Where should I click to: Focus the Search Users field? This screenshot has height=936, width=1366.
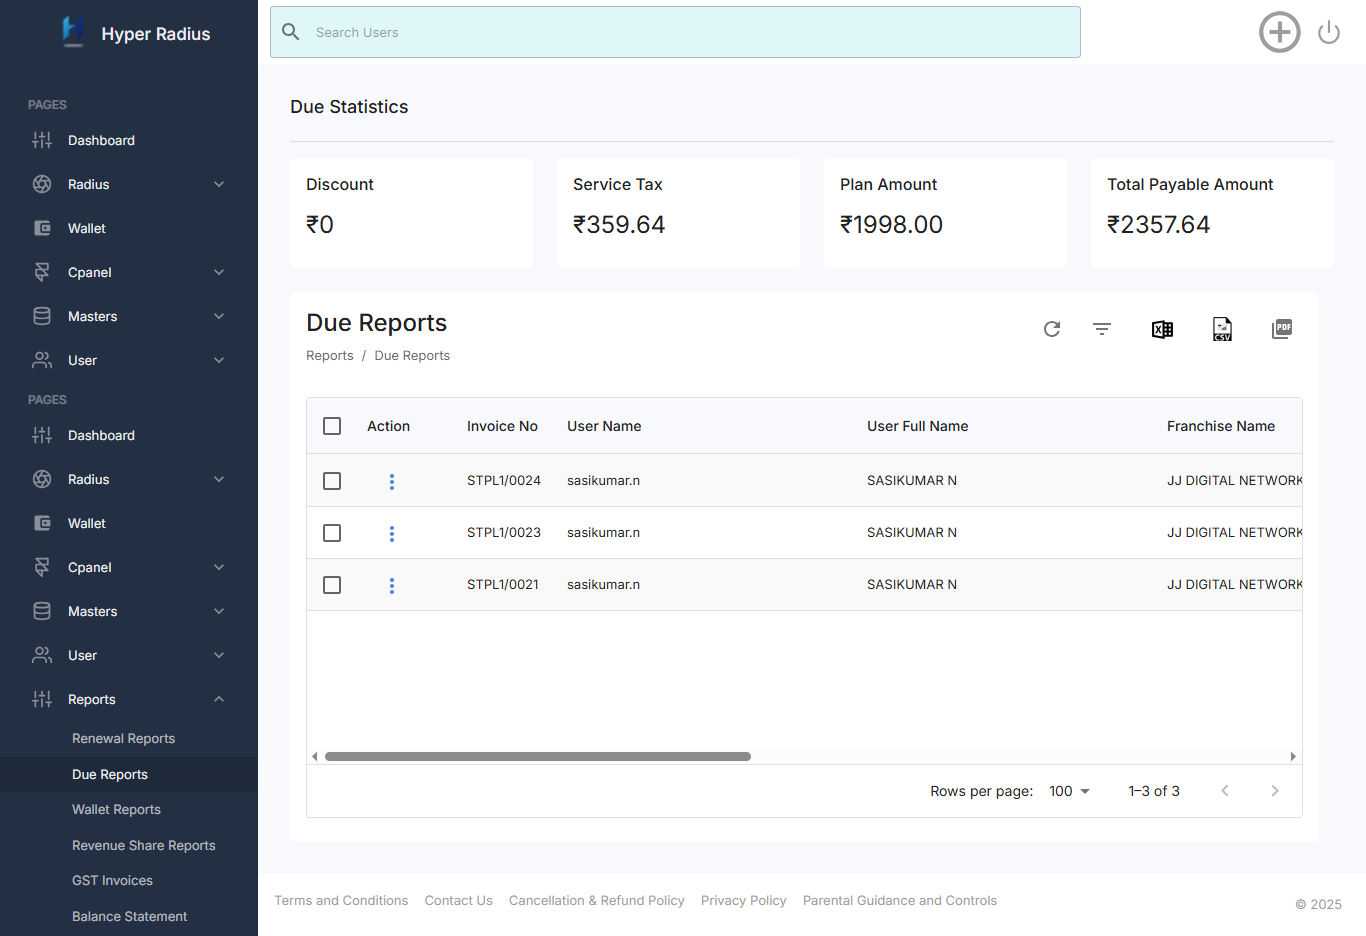tap(675, 32)
